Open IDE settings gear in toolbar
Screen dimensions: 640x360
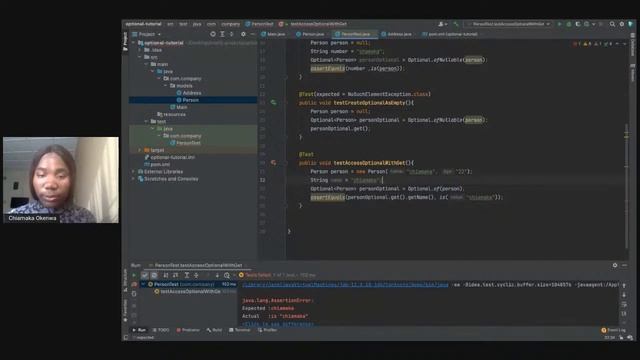(x=622, y=24)
